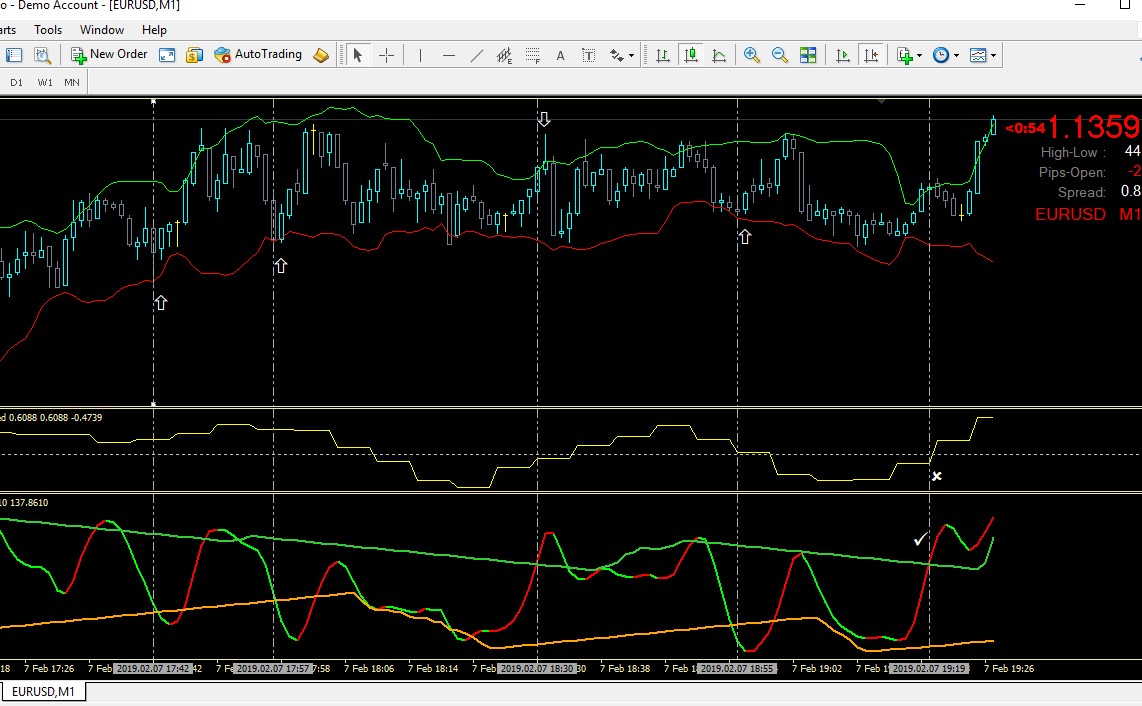
Task: Select the crosshair tool
Action: click(x=386, y=55)
